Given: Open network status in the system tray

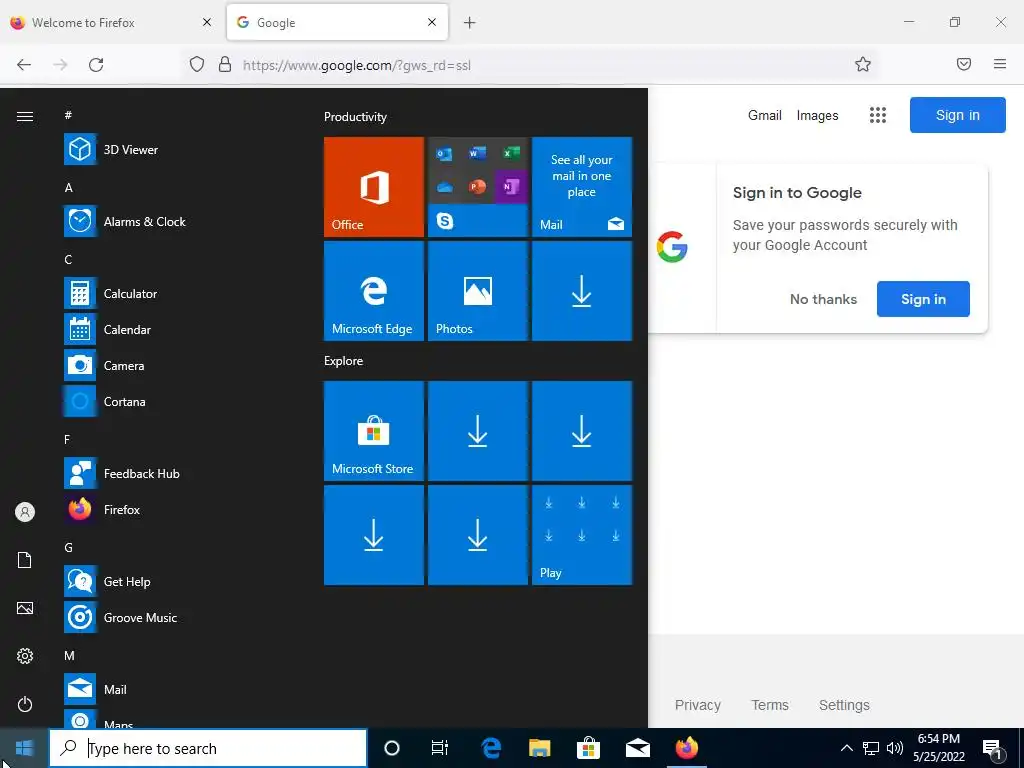Looking at the screenshot, I should point(871,748).
